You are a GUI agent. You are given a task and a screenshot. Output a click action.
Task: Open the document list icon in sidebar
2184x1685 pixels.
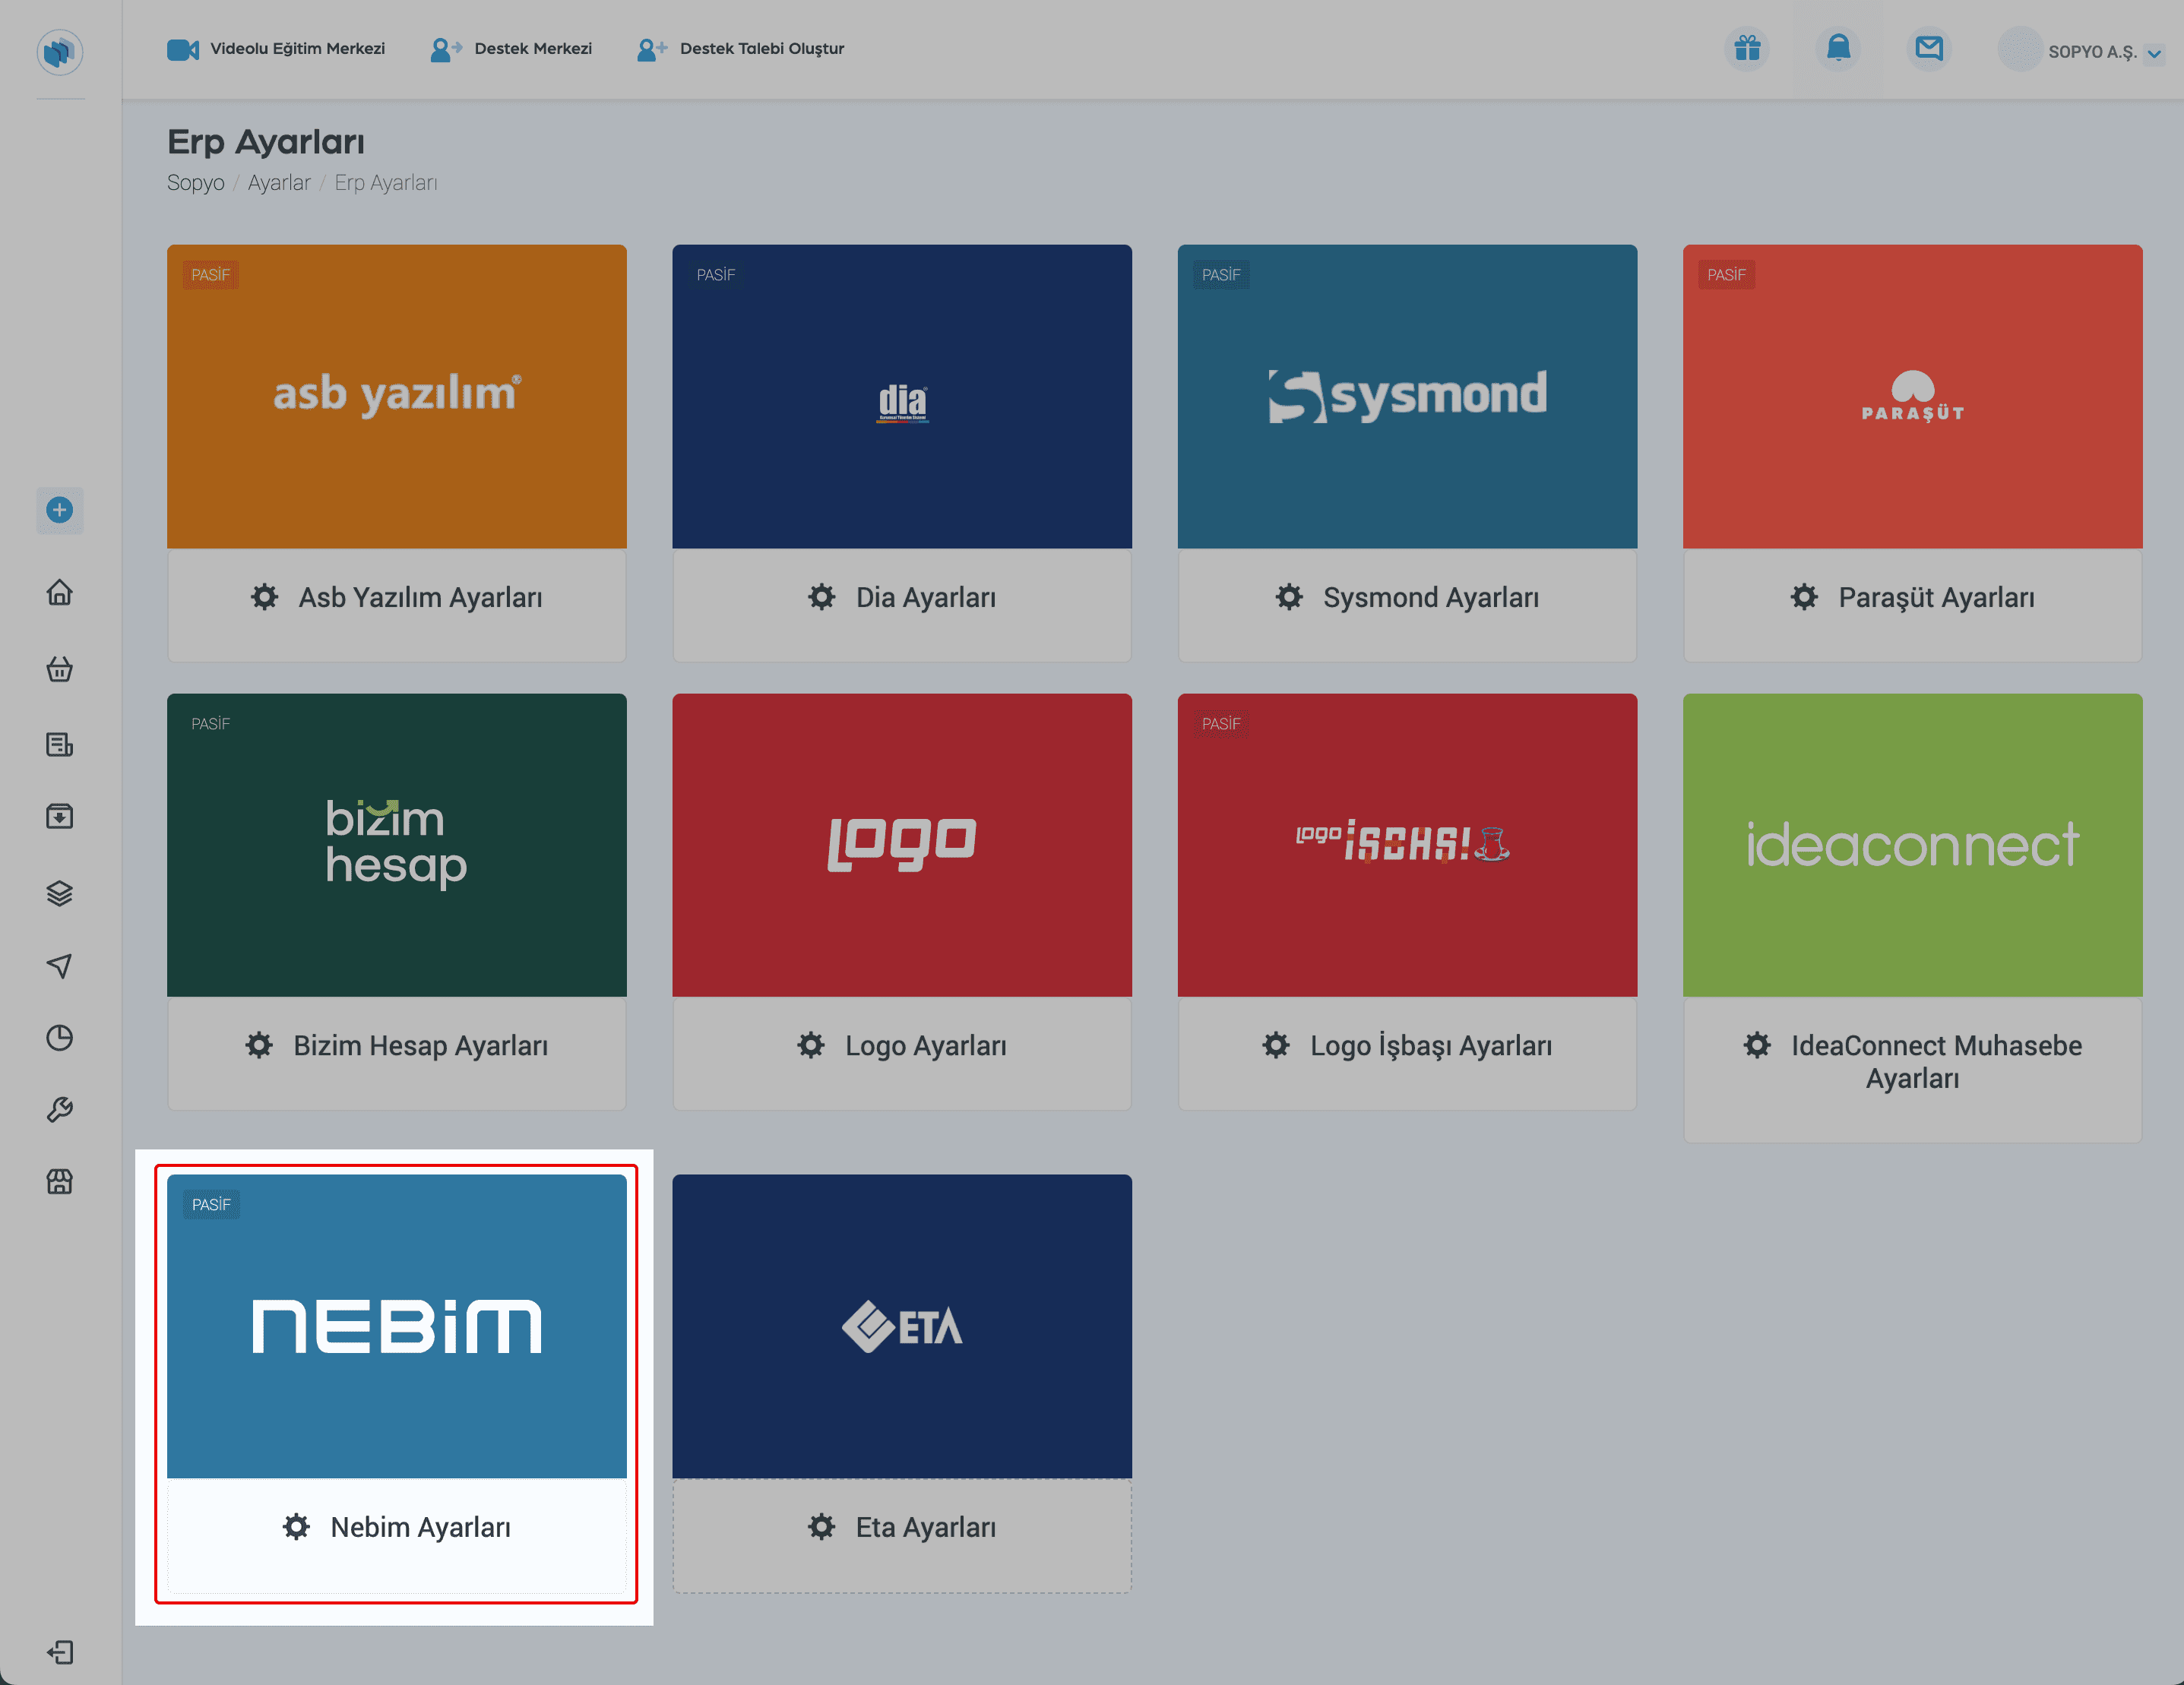60,744
